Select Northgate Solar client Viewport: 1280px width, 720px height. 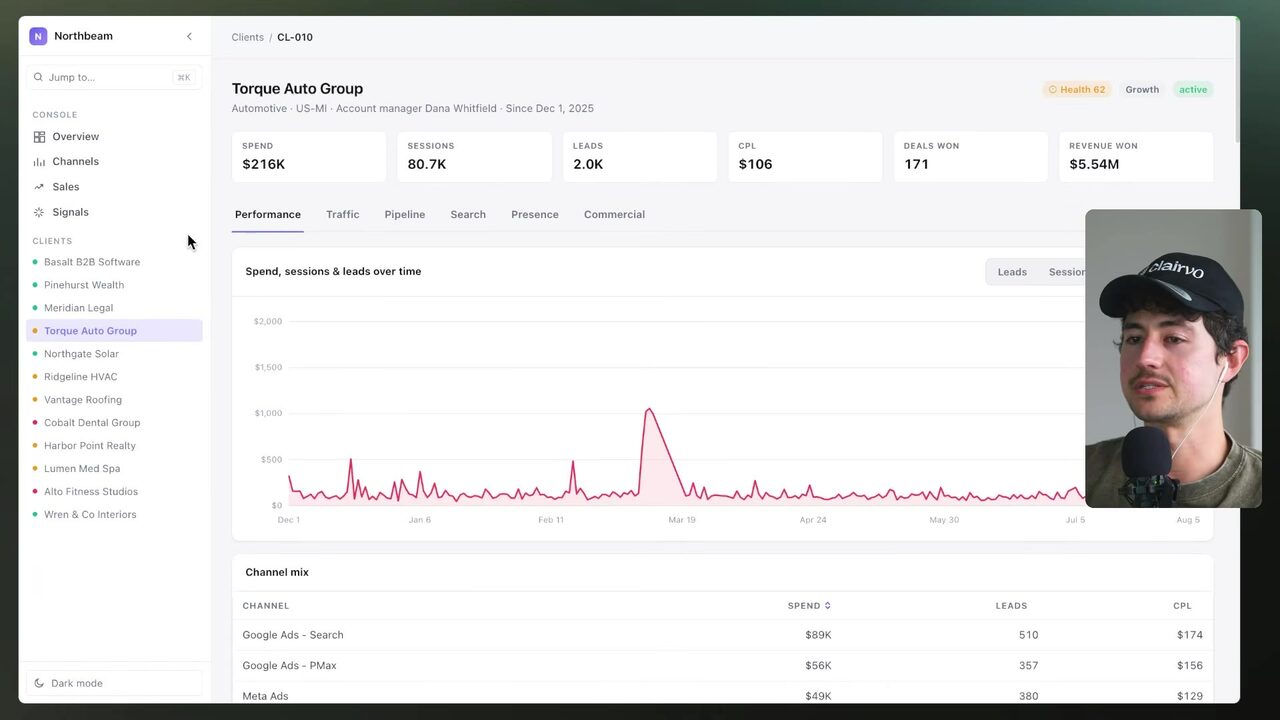point(114,354)
